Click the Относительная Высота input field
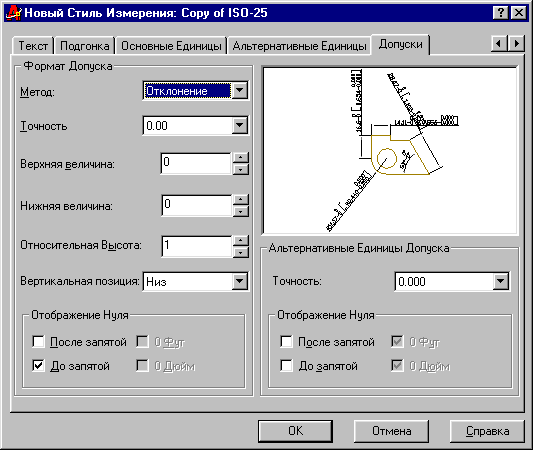533x450 pixels. click(196, 246)
